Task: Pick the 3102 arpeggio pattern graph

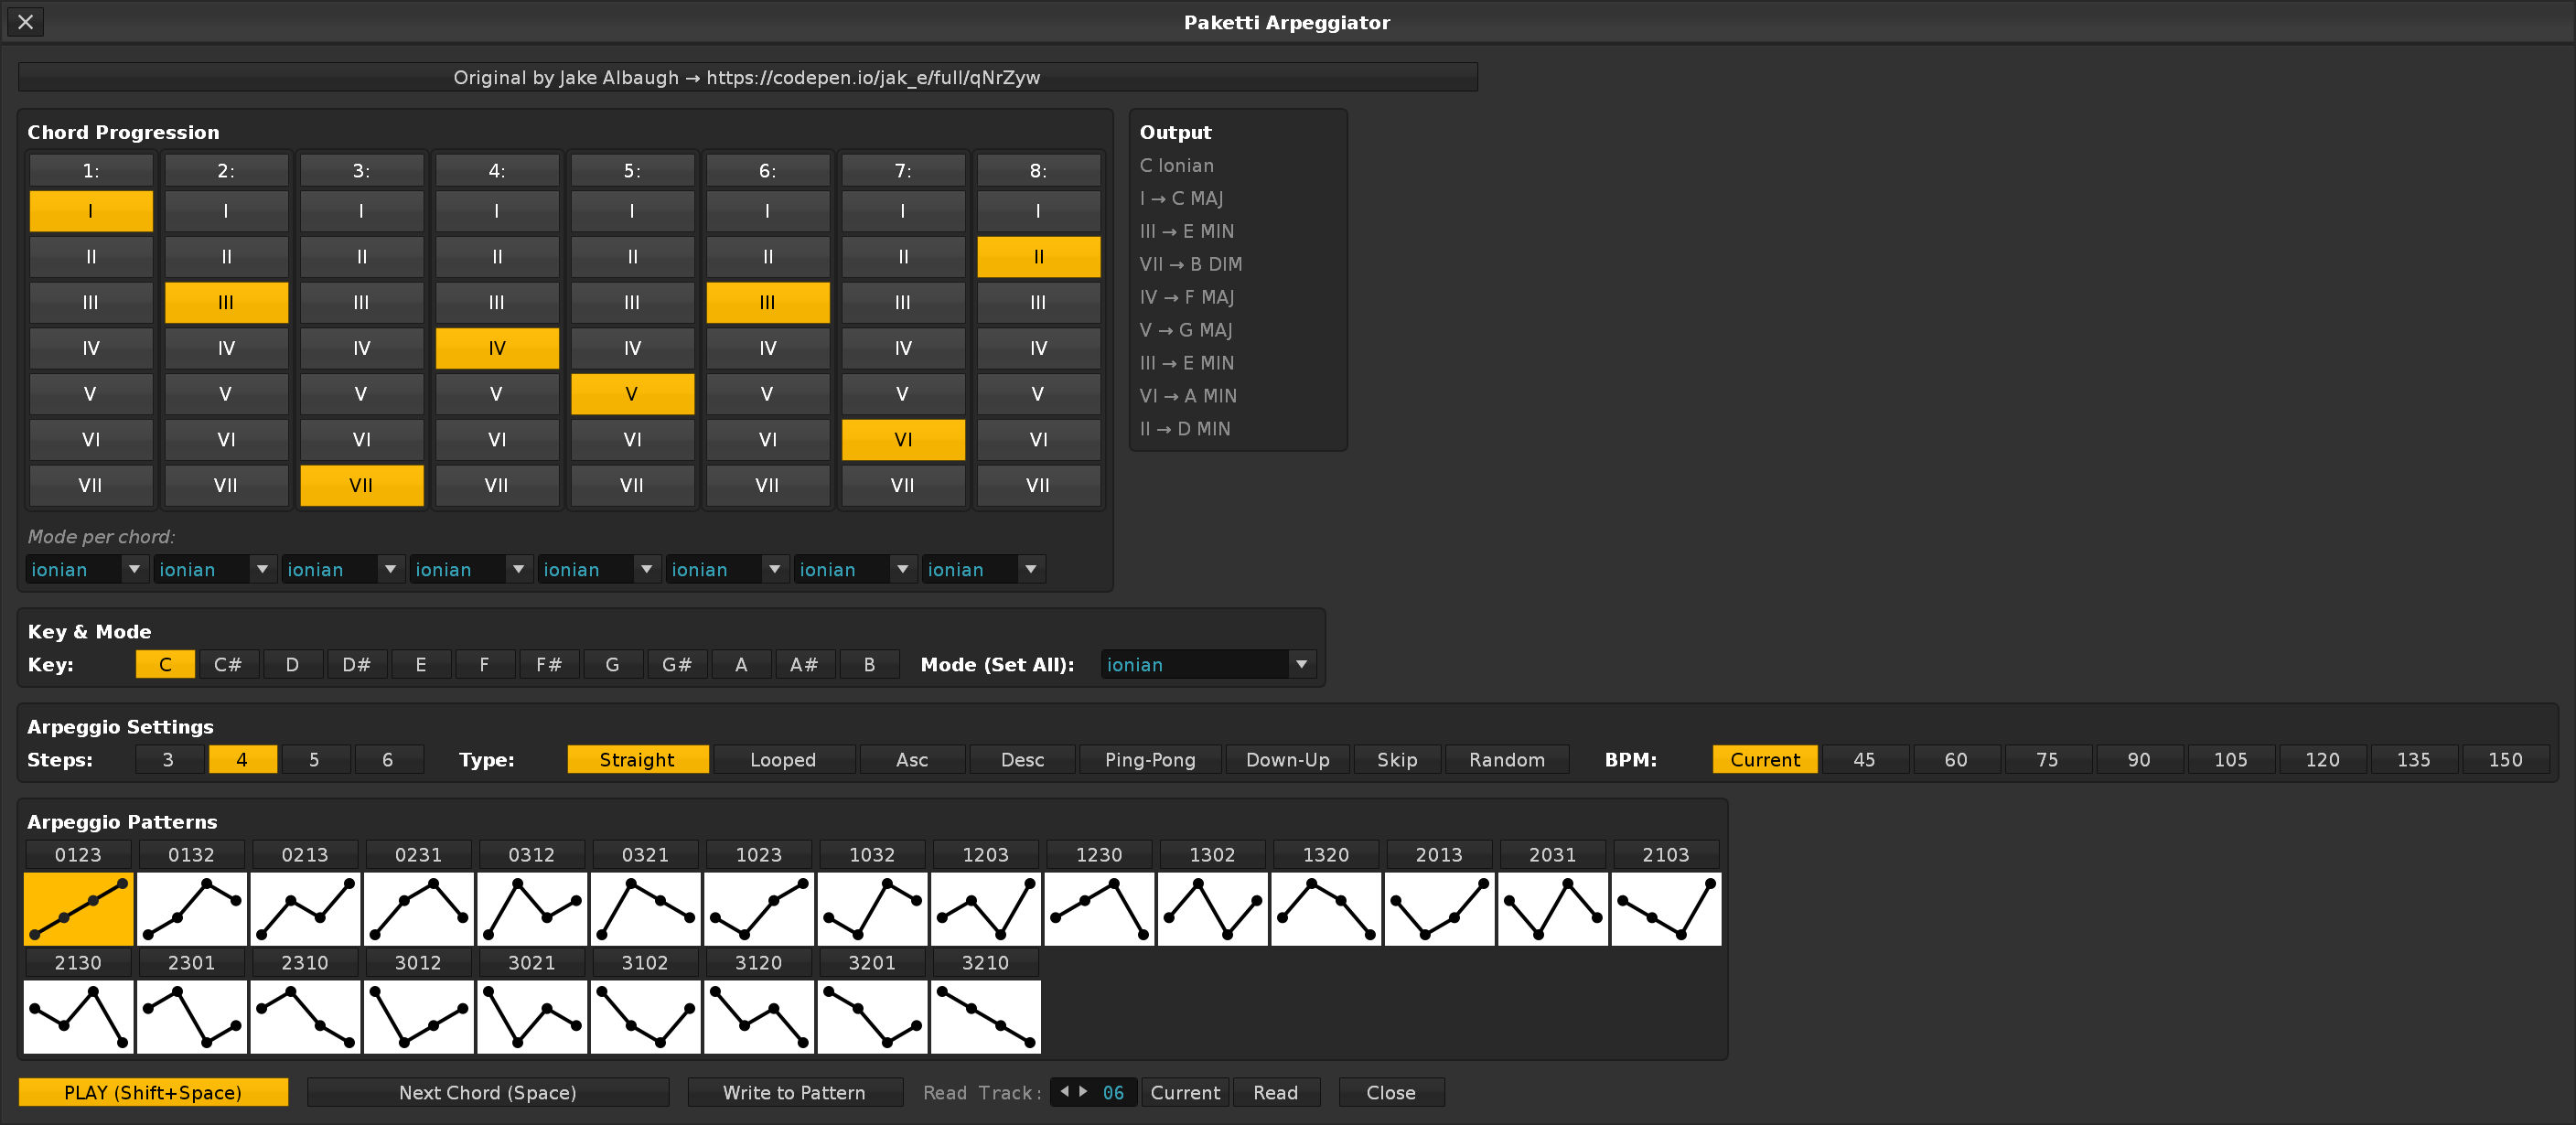Action: tap(645, 1016)
